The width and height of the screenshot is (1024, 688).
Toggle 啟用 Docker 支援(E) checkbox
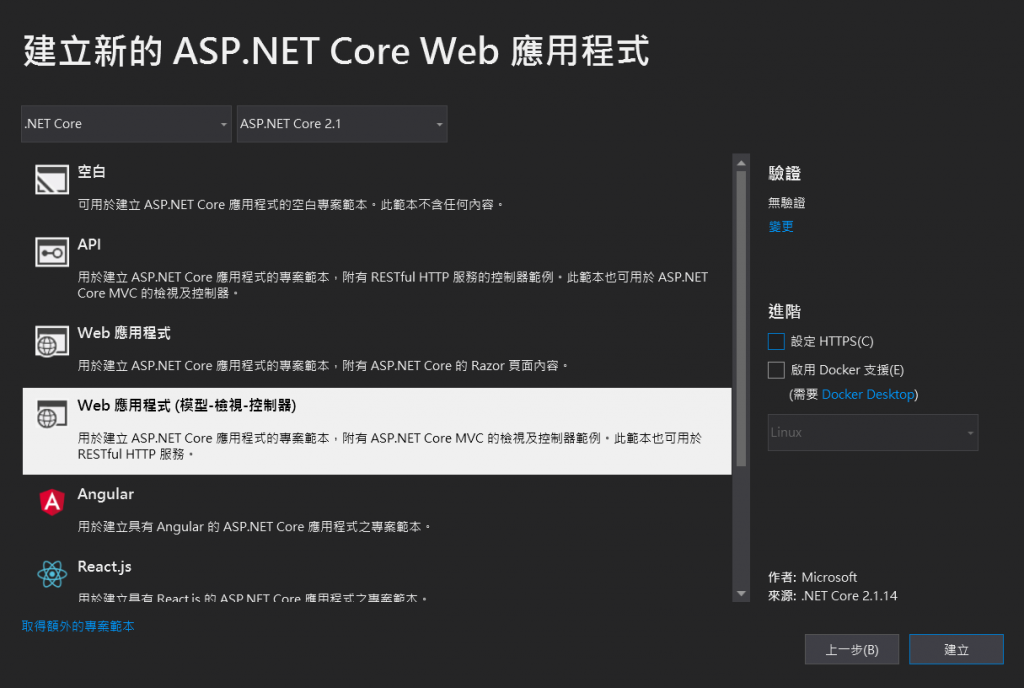tap(776, 370)
